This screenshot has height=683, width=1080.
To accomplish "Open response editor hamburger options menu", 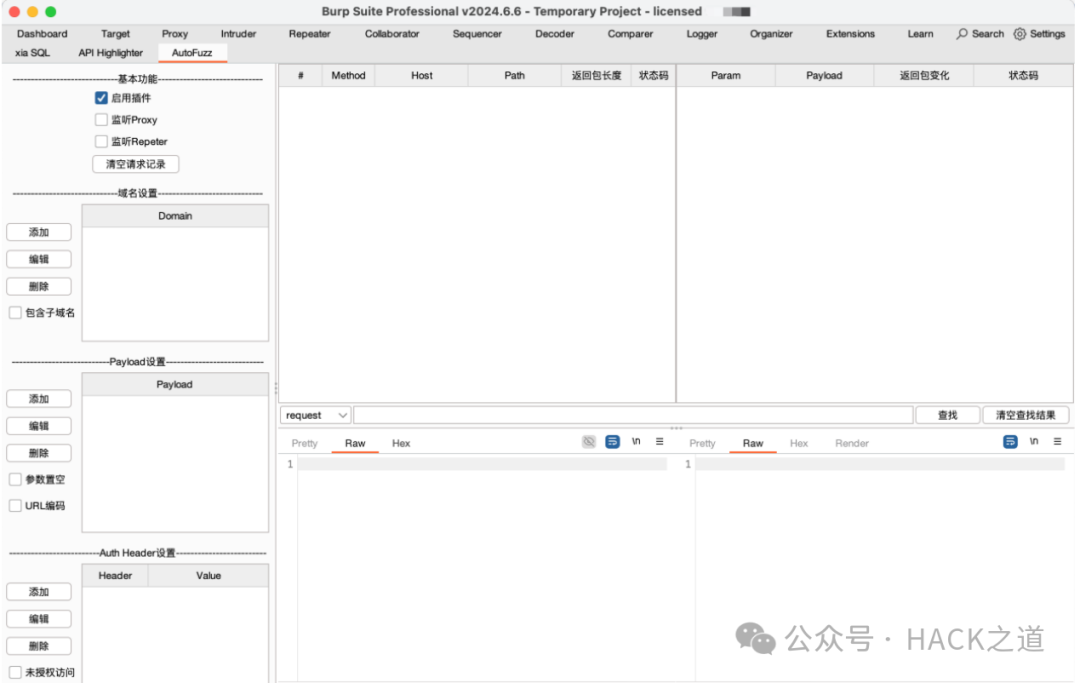I will click(x=1057, y=442).
